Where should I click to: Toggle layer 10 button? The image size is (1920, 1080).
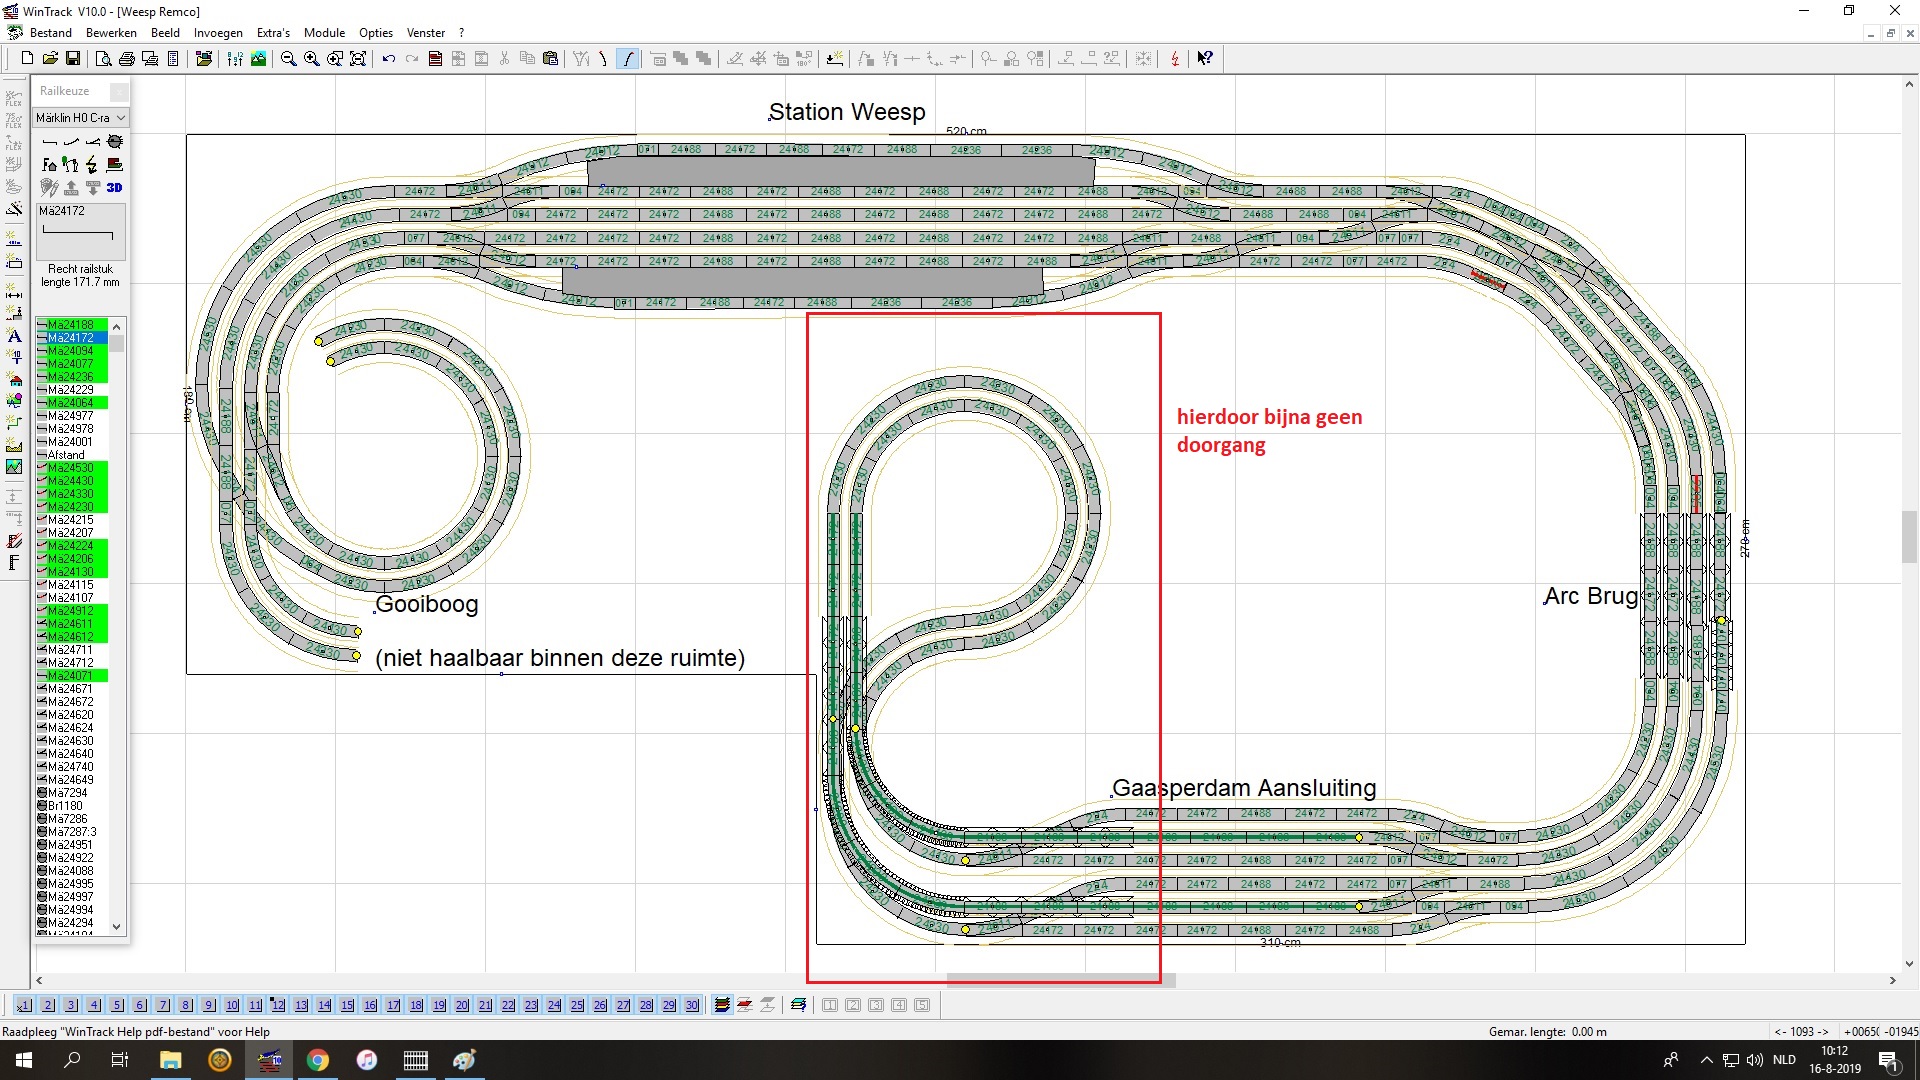click(232, 1005)
